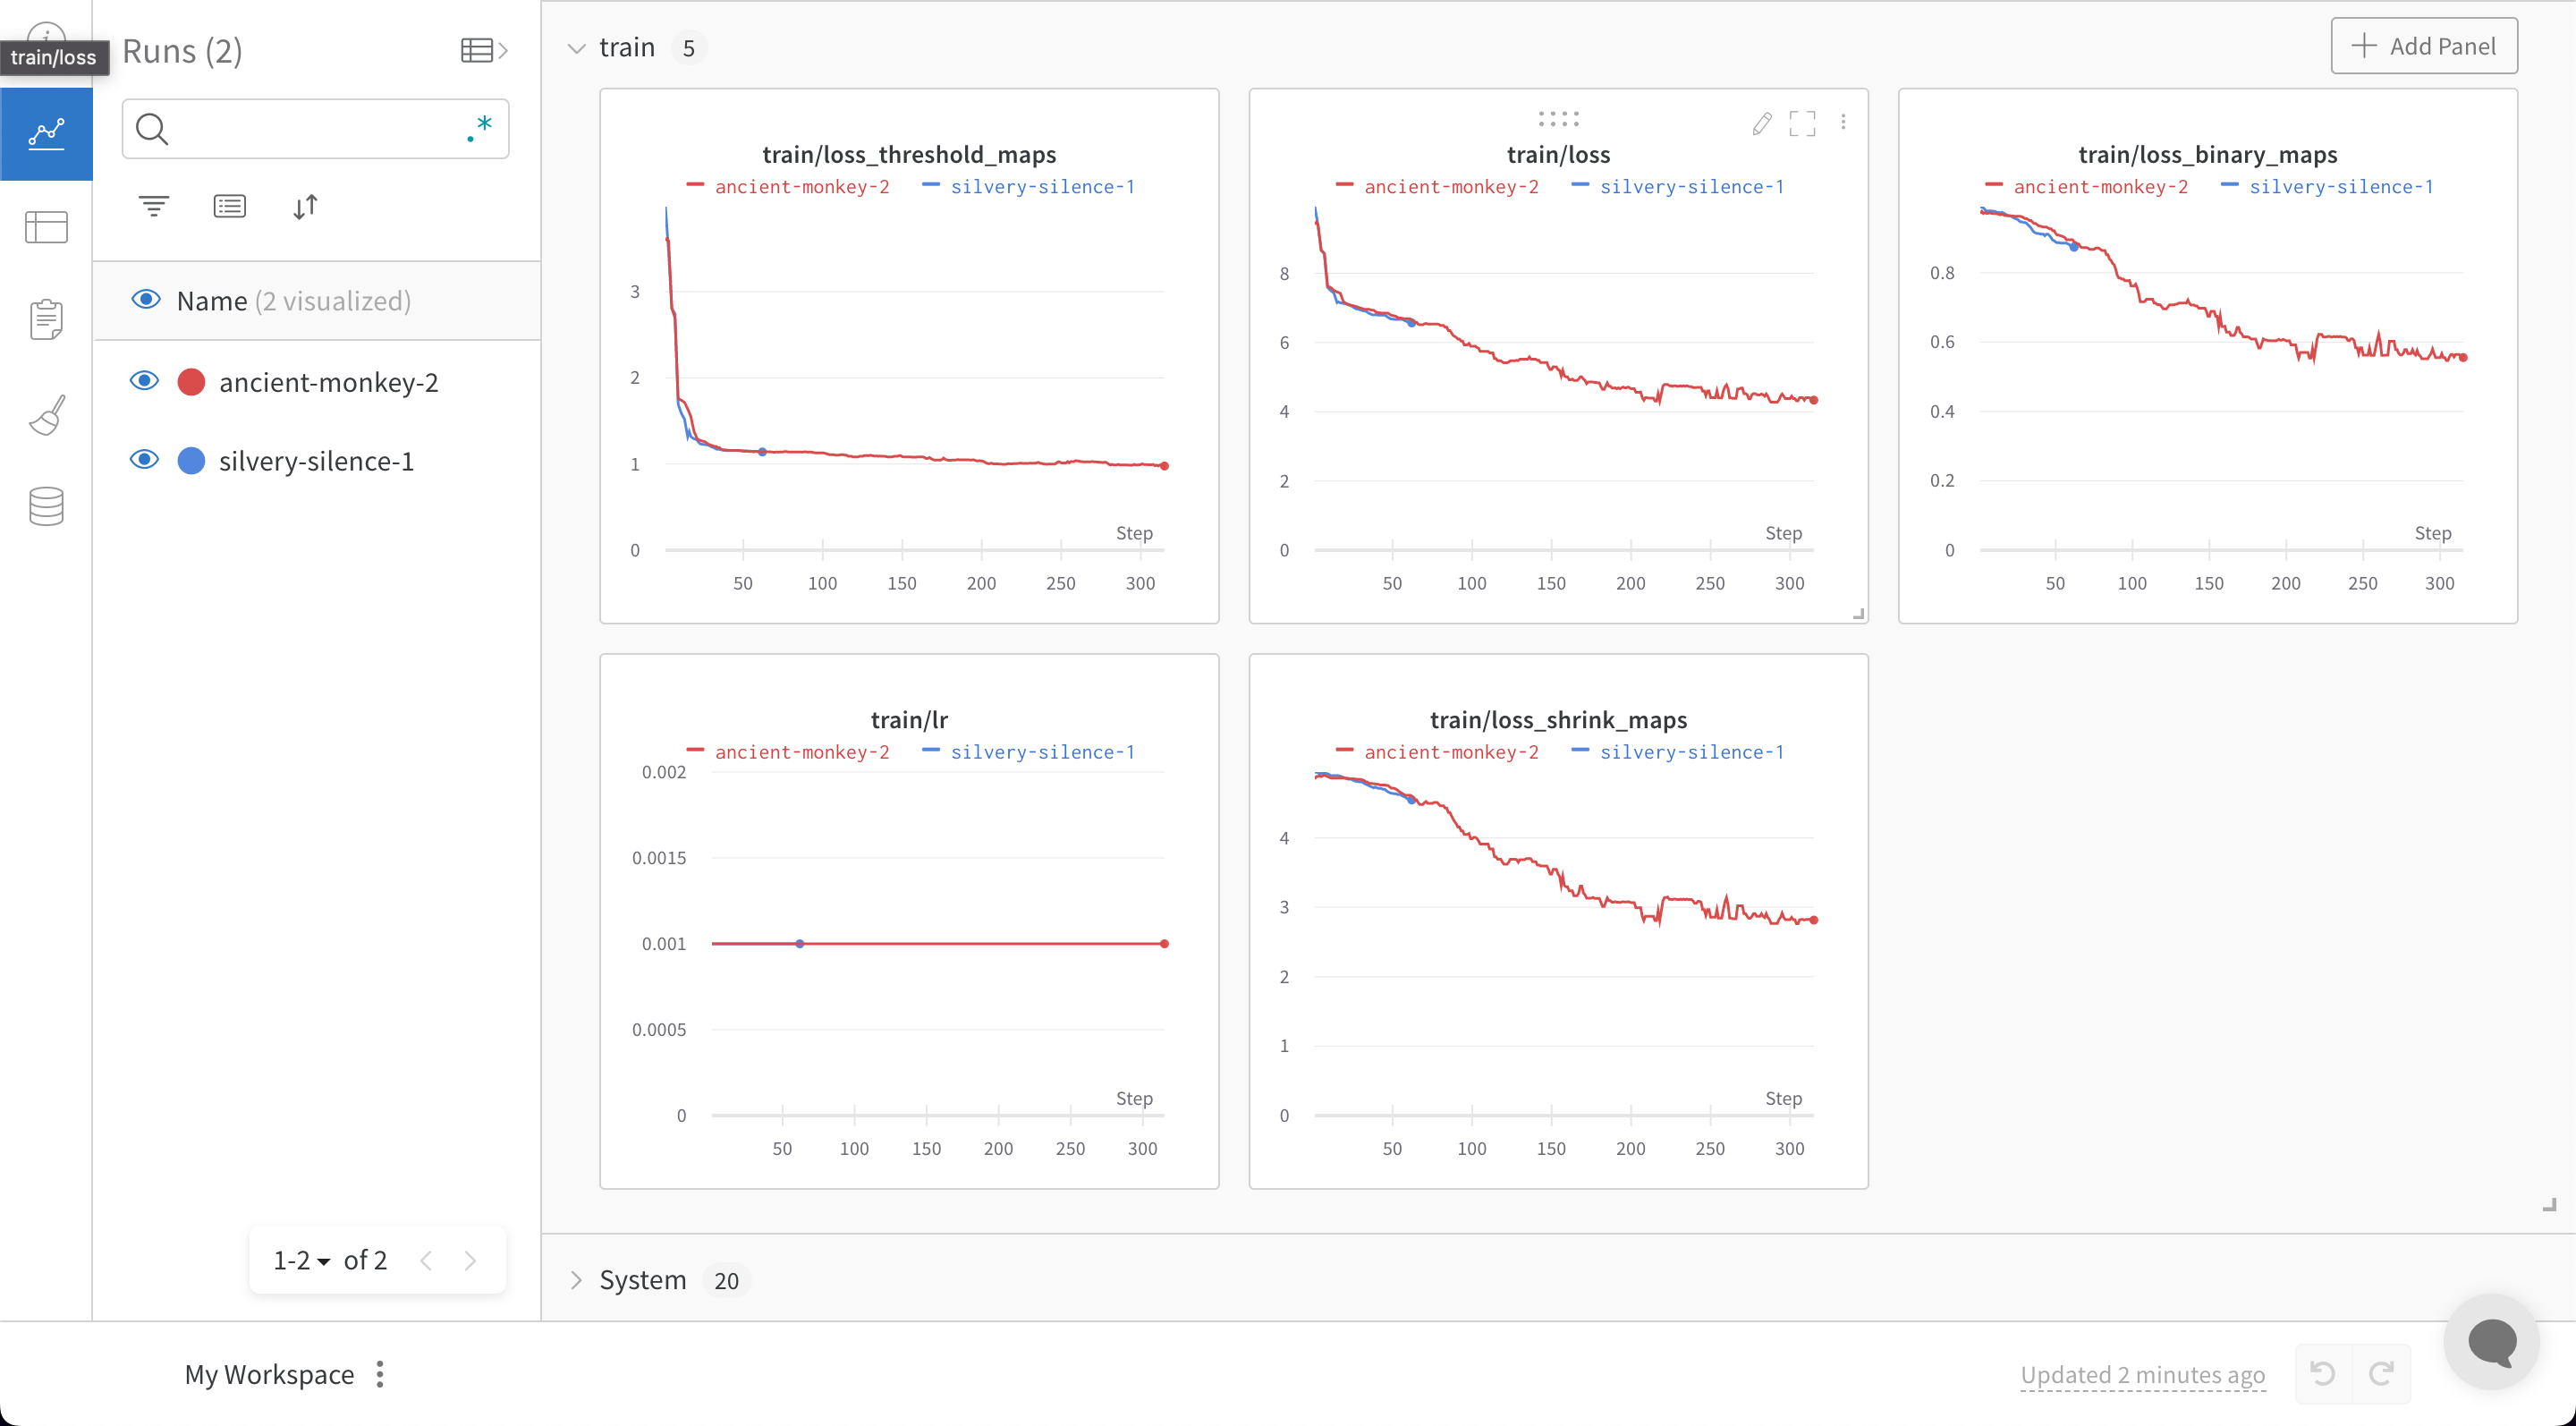This screenshot has width=2576, height=1426.
Task: Toggle visibility for the Name group
Action: [144, 299]
